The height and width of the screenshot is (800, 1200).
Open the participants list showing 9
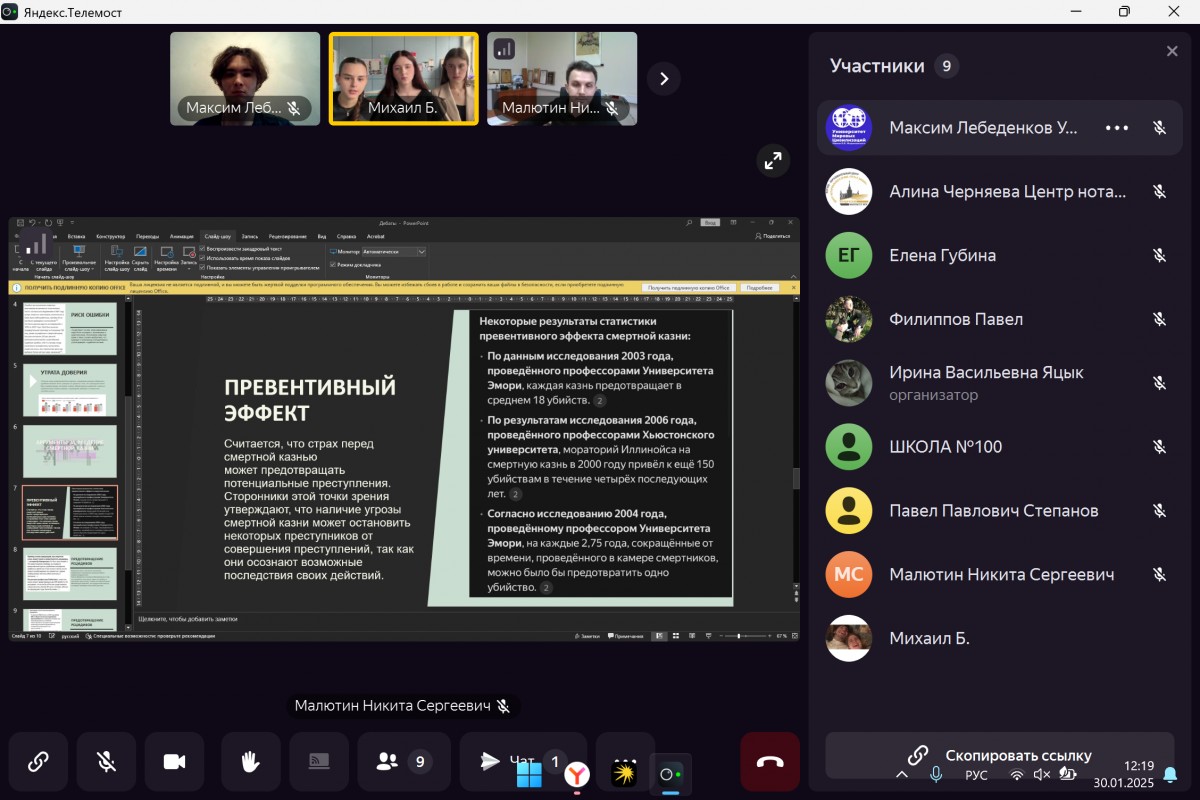pos(402,762)
